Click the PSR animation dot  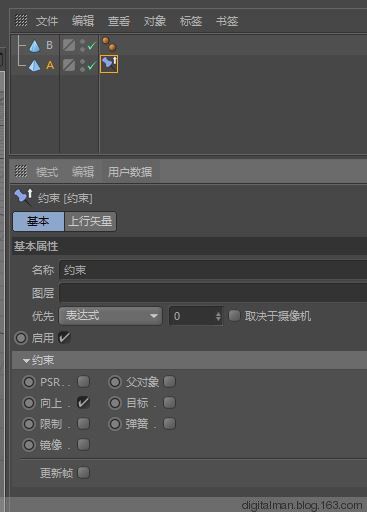point(29,382)
